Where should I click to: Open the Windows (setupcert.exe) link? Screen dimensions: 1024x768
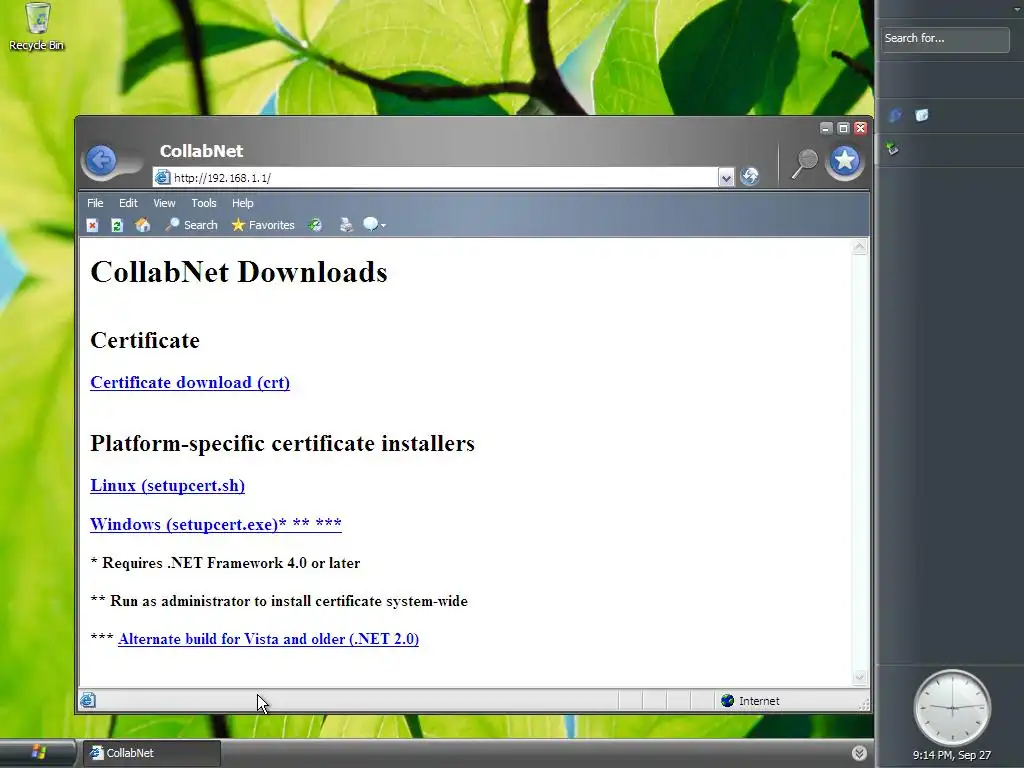(216, 524)
